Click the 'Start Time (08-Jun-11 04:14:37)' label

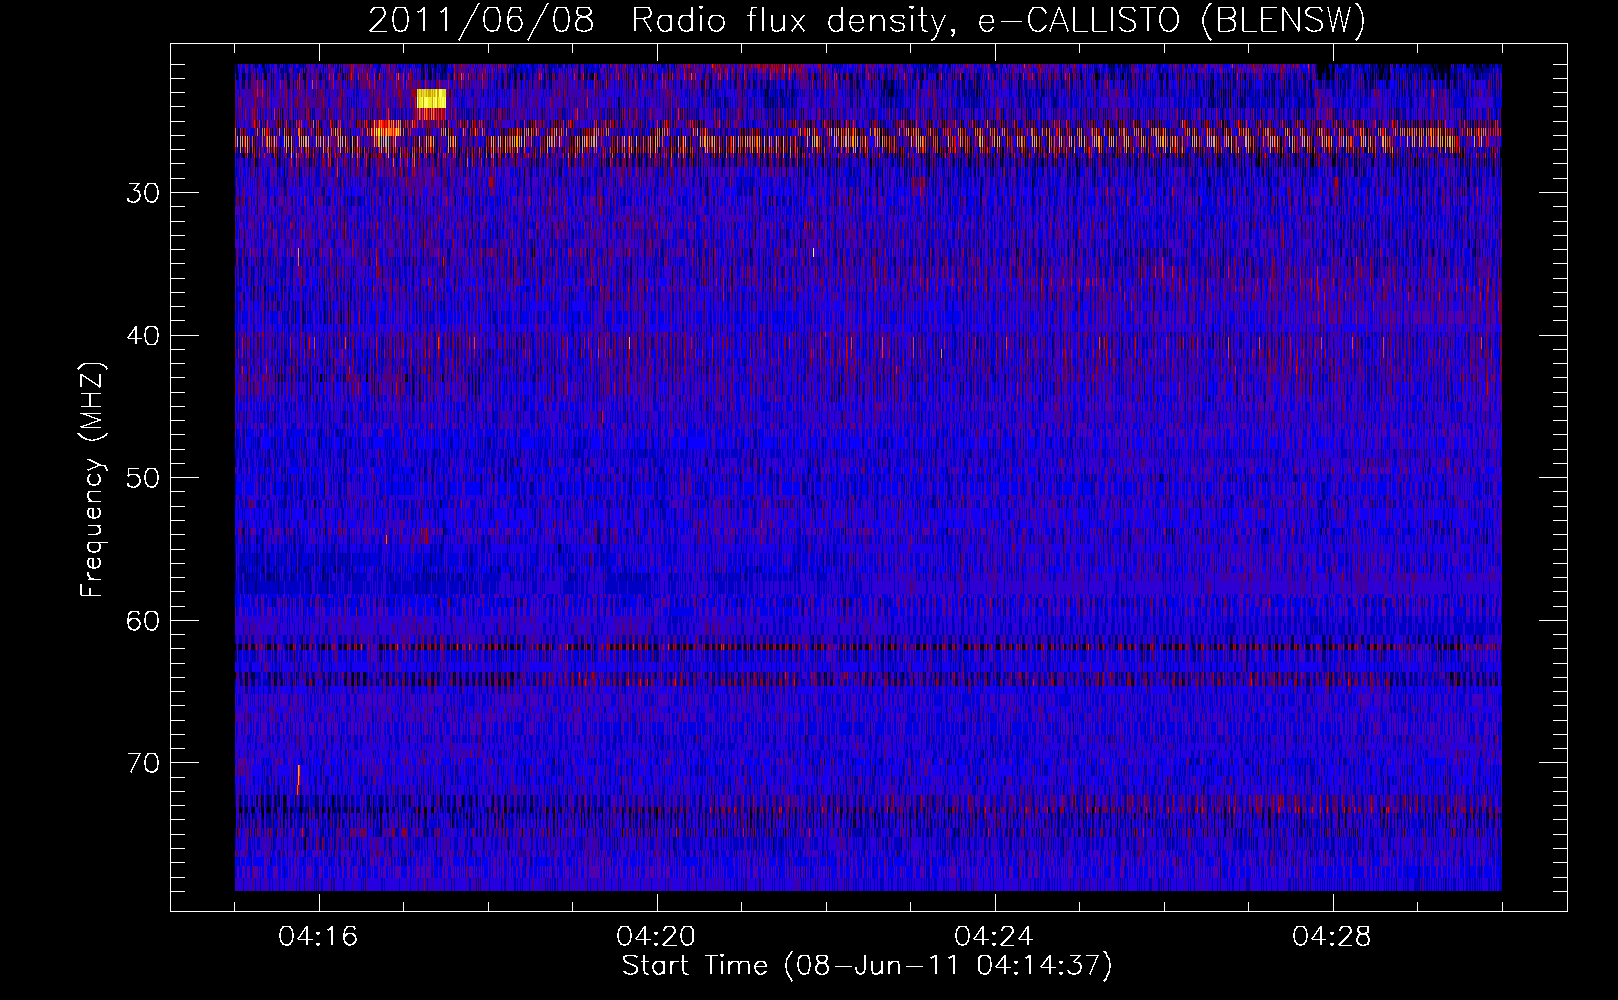[867, 966]
